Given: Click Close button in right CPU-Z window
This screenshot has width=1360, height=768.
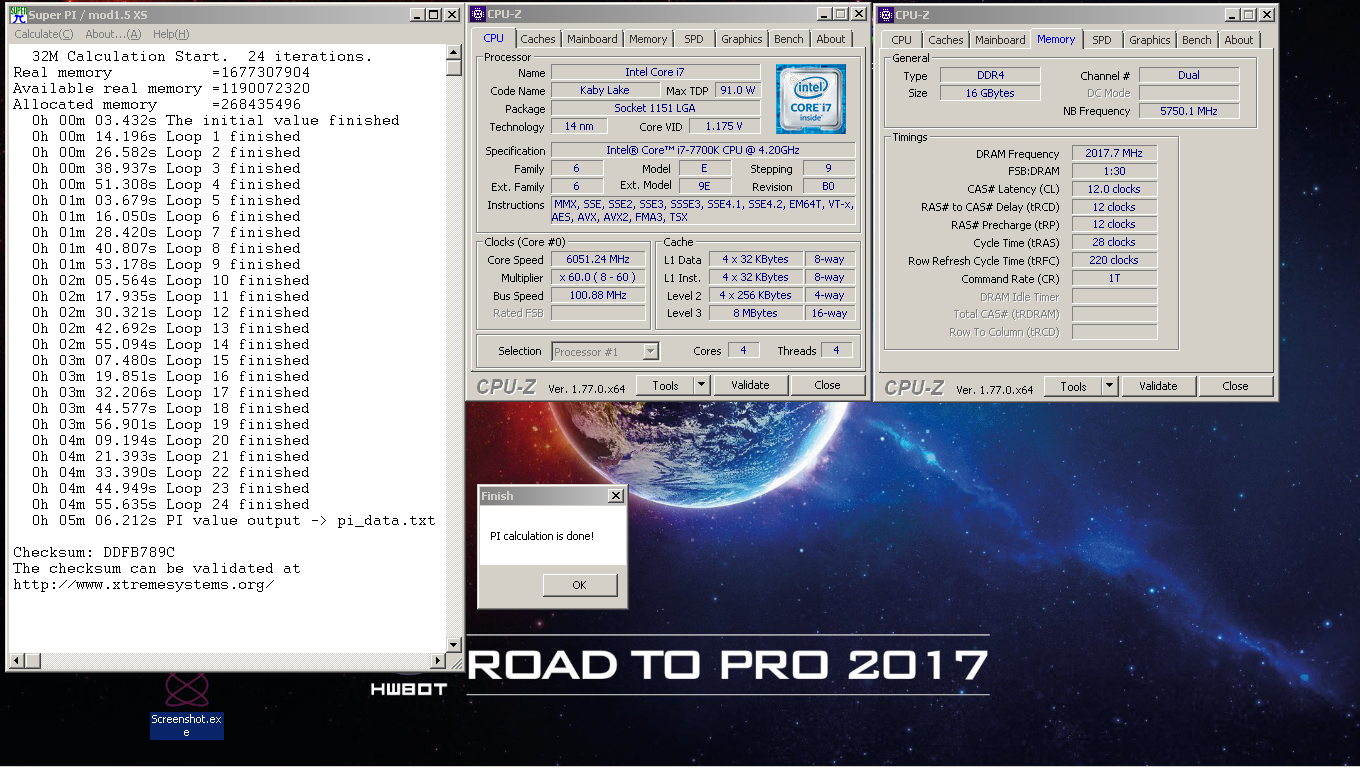Looking at the screenshot, I should 1235,386.
